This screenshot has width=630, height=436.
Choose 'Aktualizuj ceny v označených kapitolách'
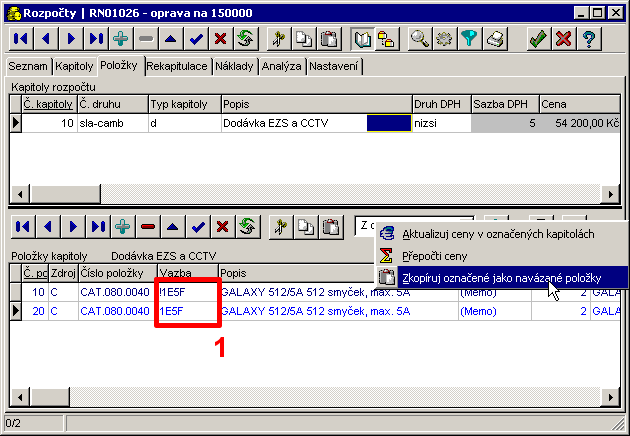(x=498, y=234)
